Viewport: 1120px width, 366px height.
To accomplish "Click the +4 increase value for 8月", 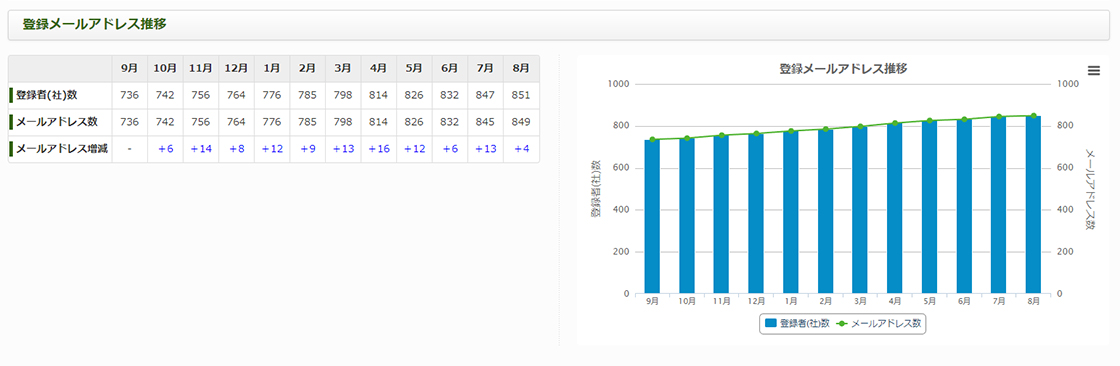I will [521, 149].
